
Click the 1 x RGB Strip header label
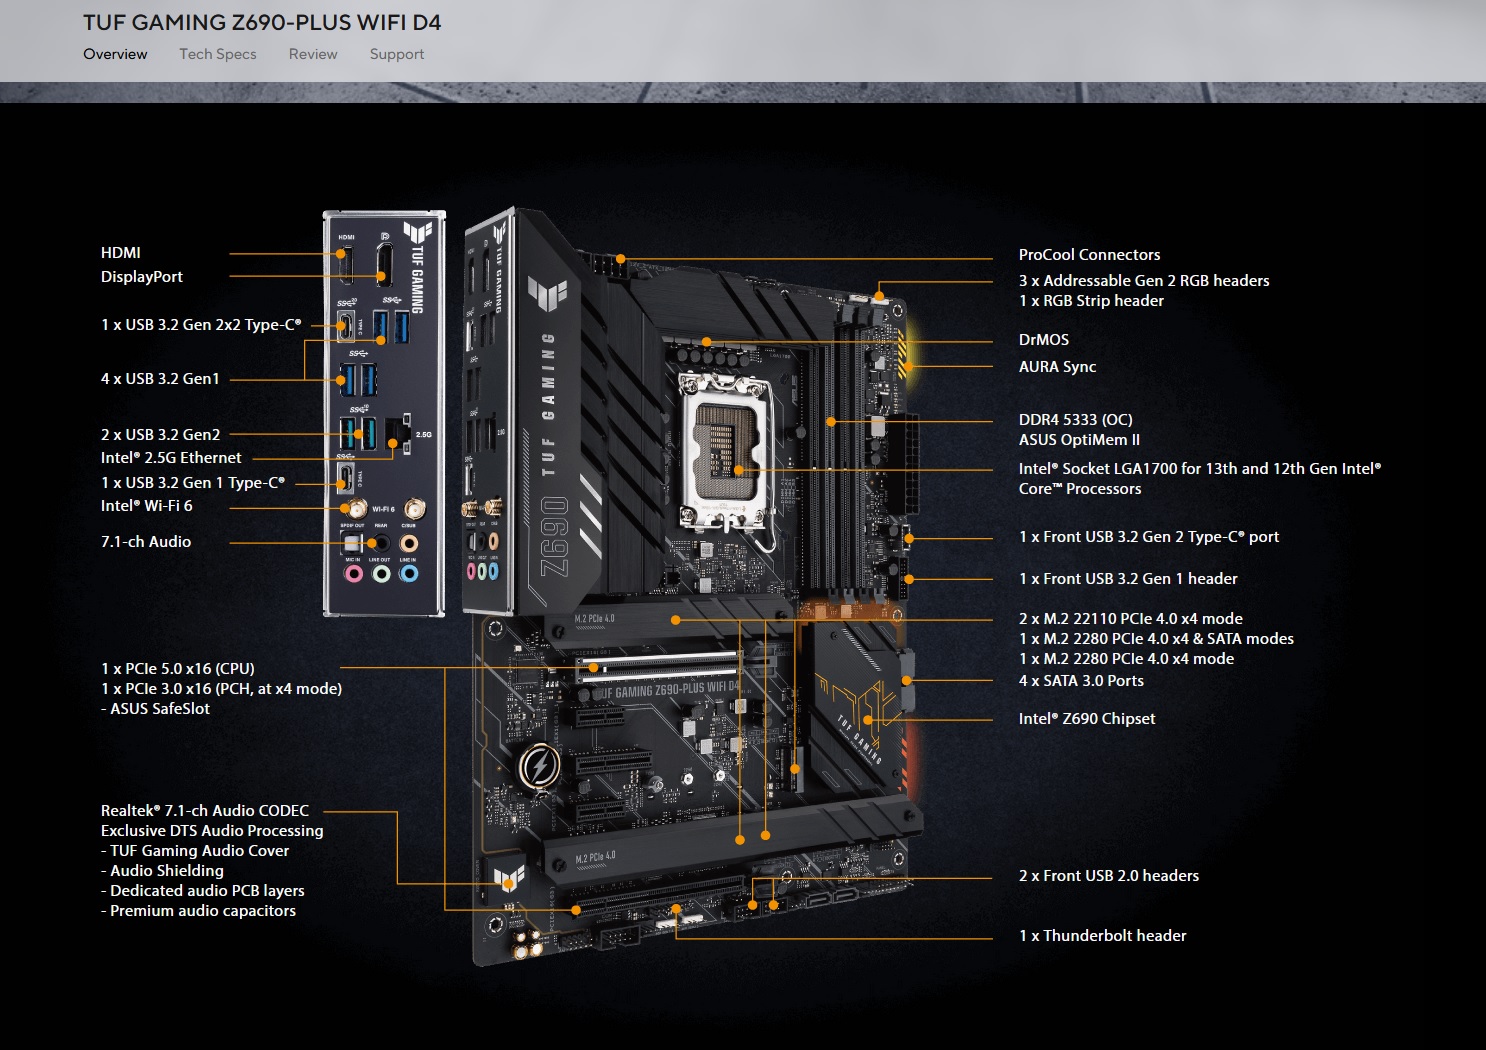(1091, 301)
